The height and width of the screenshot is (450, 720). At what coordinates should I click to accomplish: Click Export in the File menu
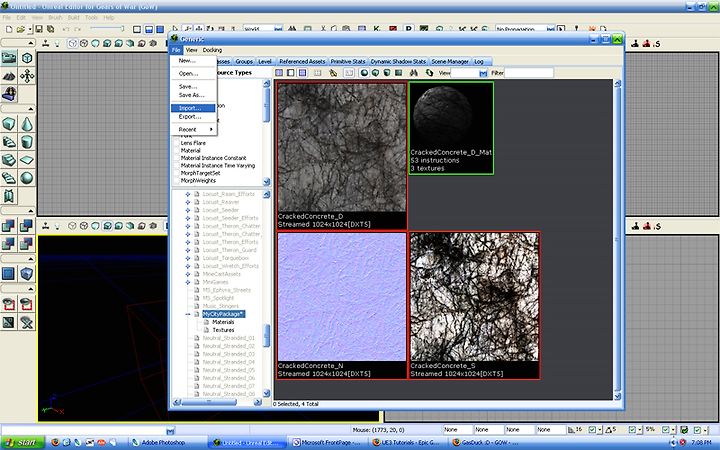click(193, 117)
